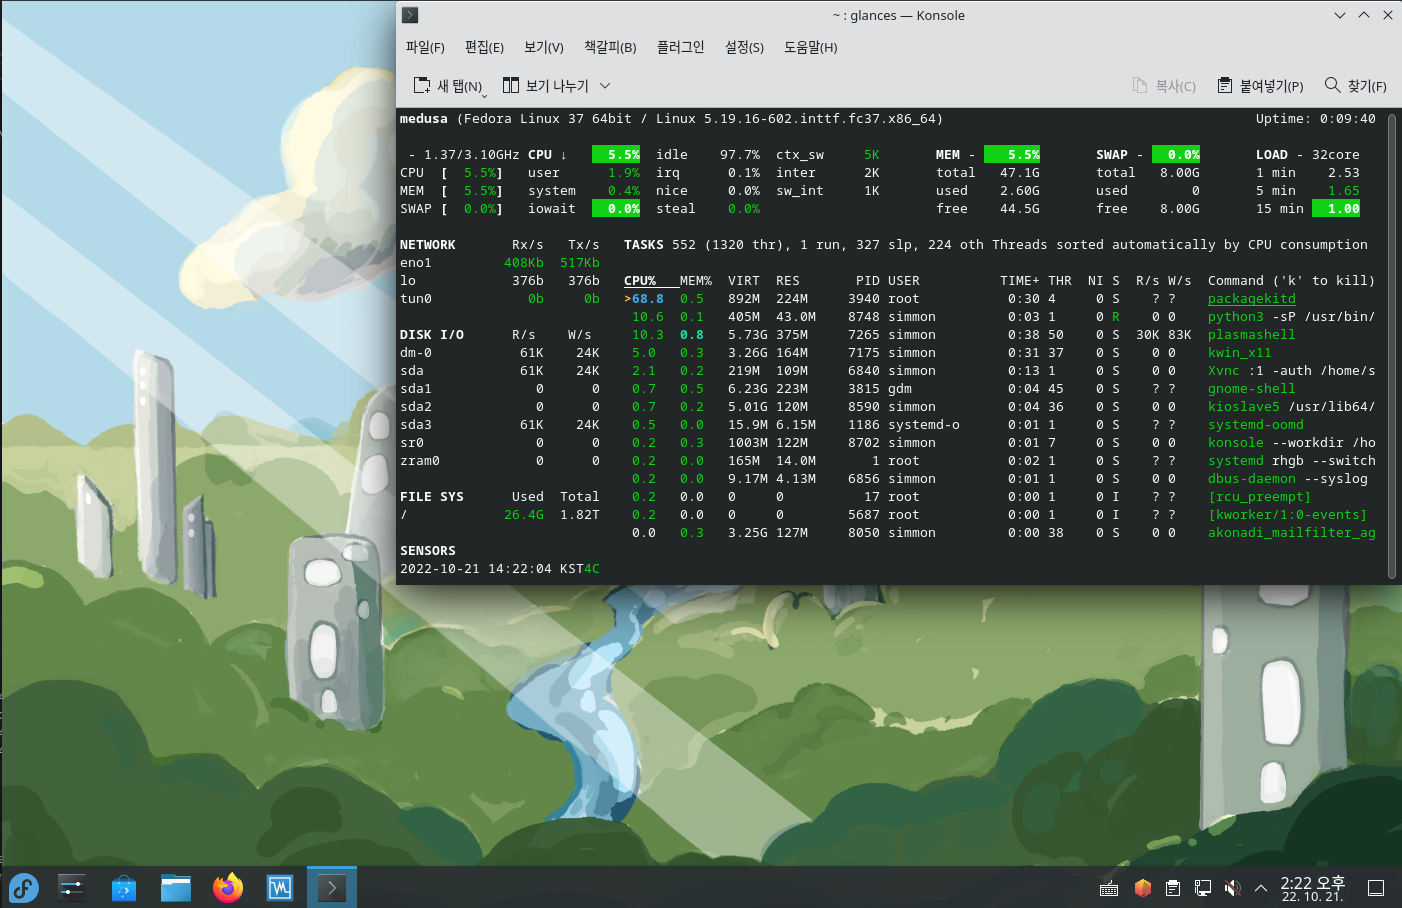This screenshot has height=908, width=1402.
Task: Open the File (파일) menu
Action: click(425, 47)
